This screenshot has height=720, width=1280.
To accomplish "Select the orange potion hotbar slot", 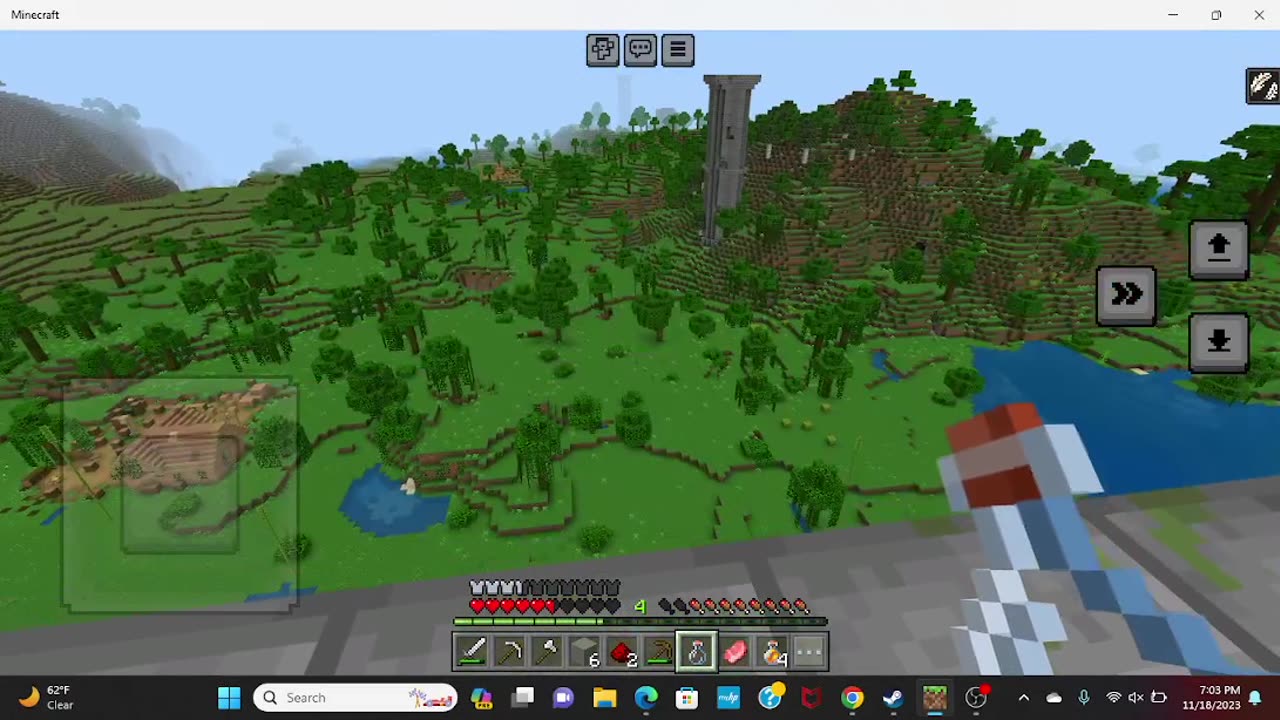I will pos(771,653).
